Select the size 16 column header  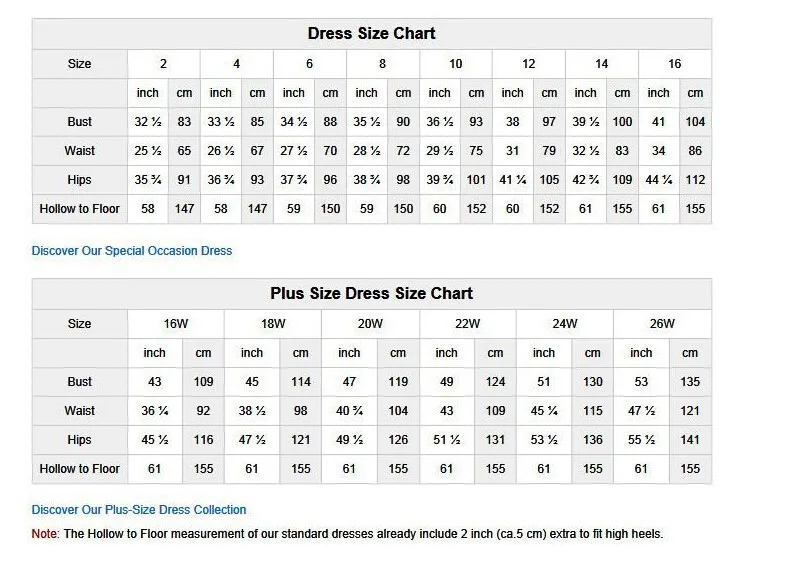click(674, 64)
